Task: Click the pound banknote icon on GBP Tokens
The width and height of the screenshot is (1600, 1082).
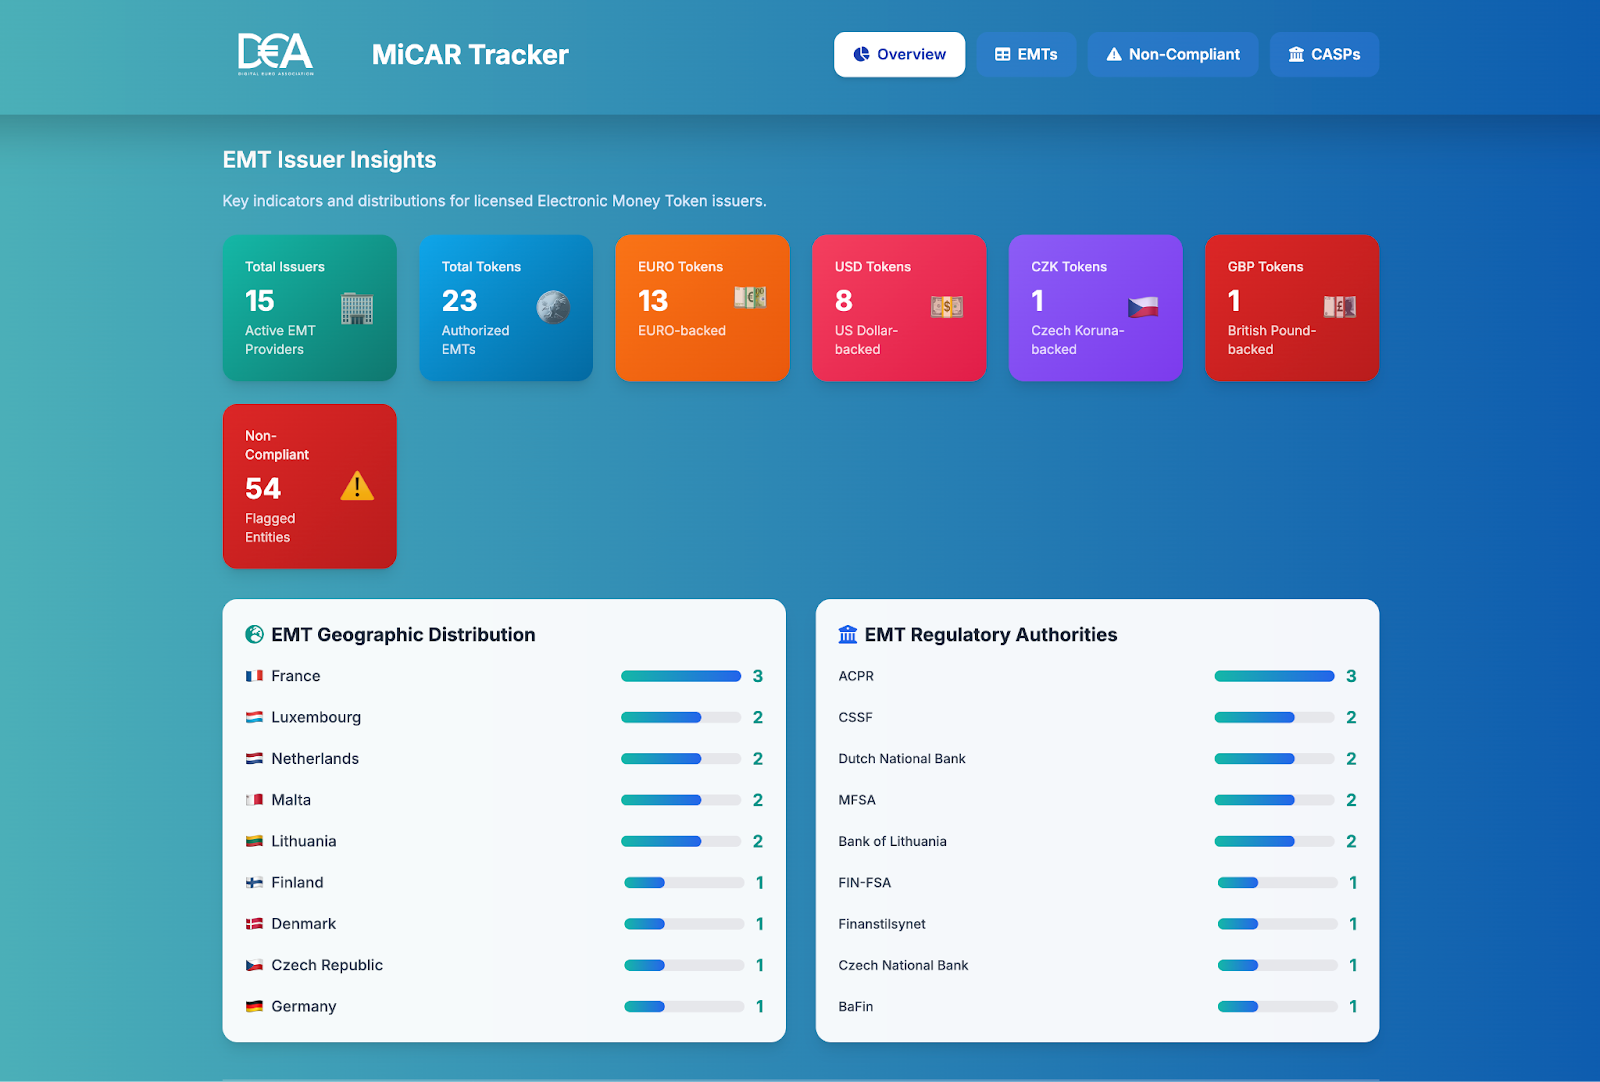Action: tap(1339, 307)
